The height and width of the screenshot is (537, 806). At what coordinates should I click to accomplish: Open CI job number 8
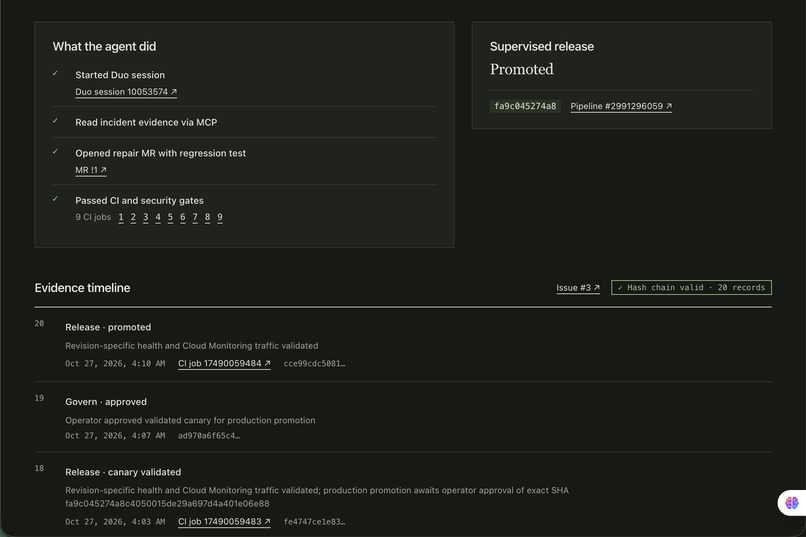[207, 217]
